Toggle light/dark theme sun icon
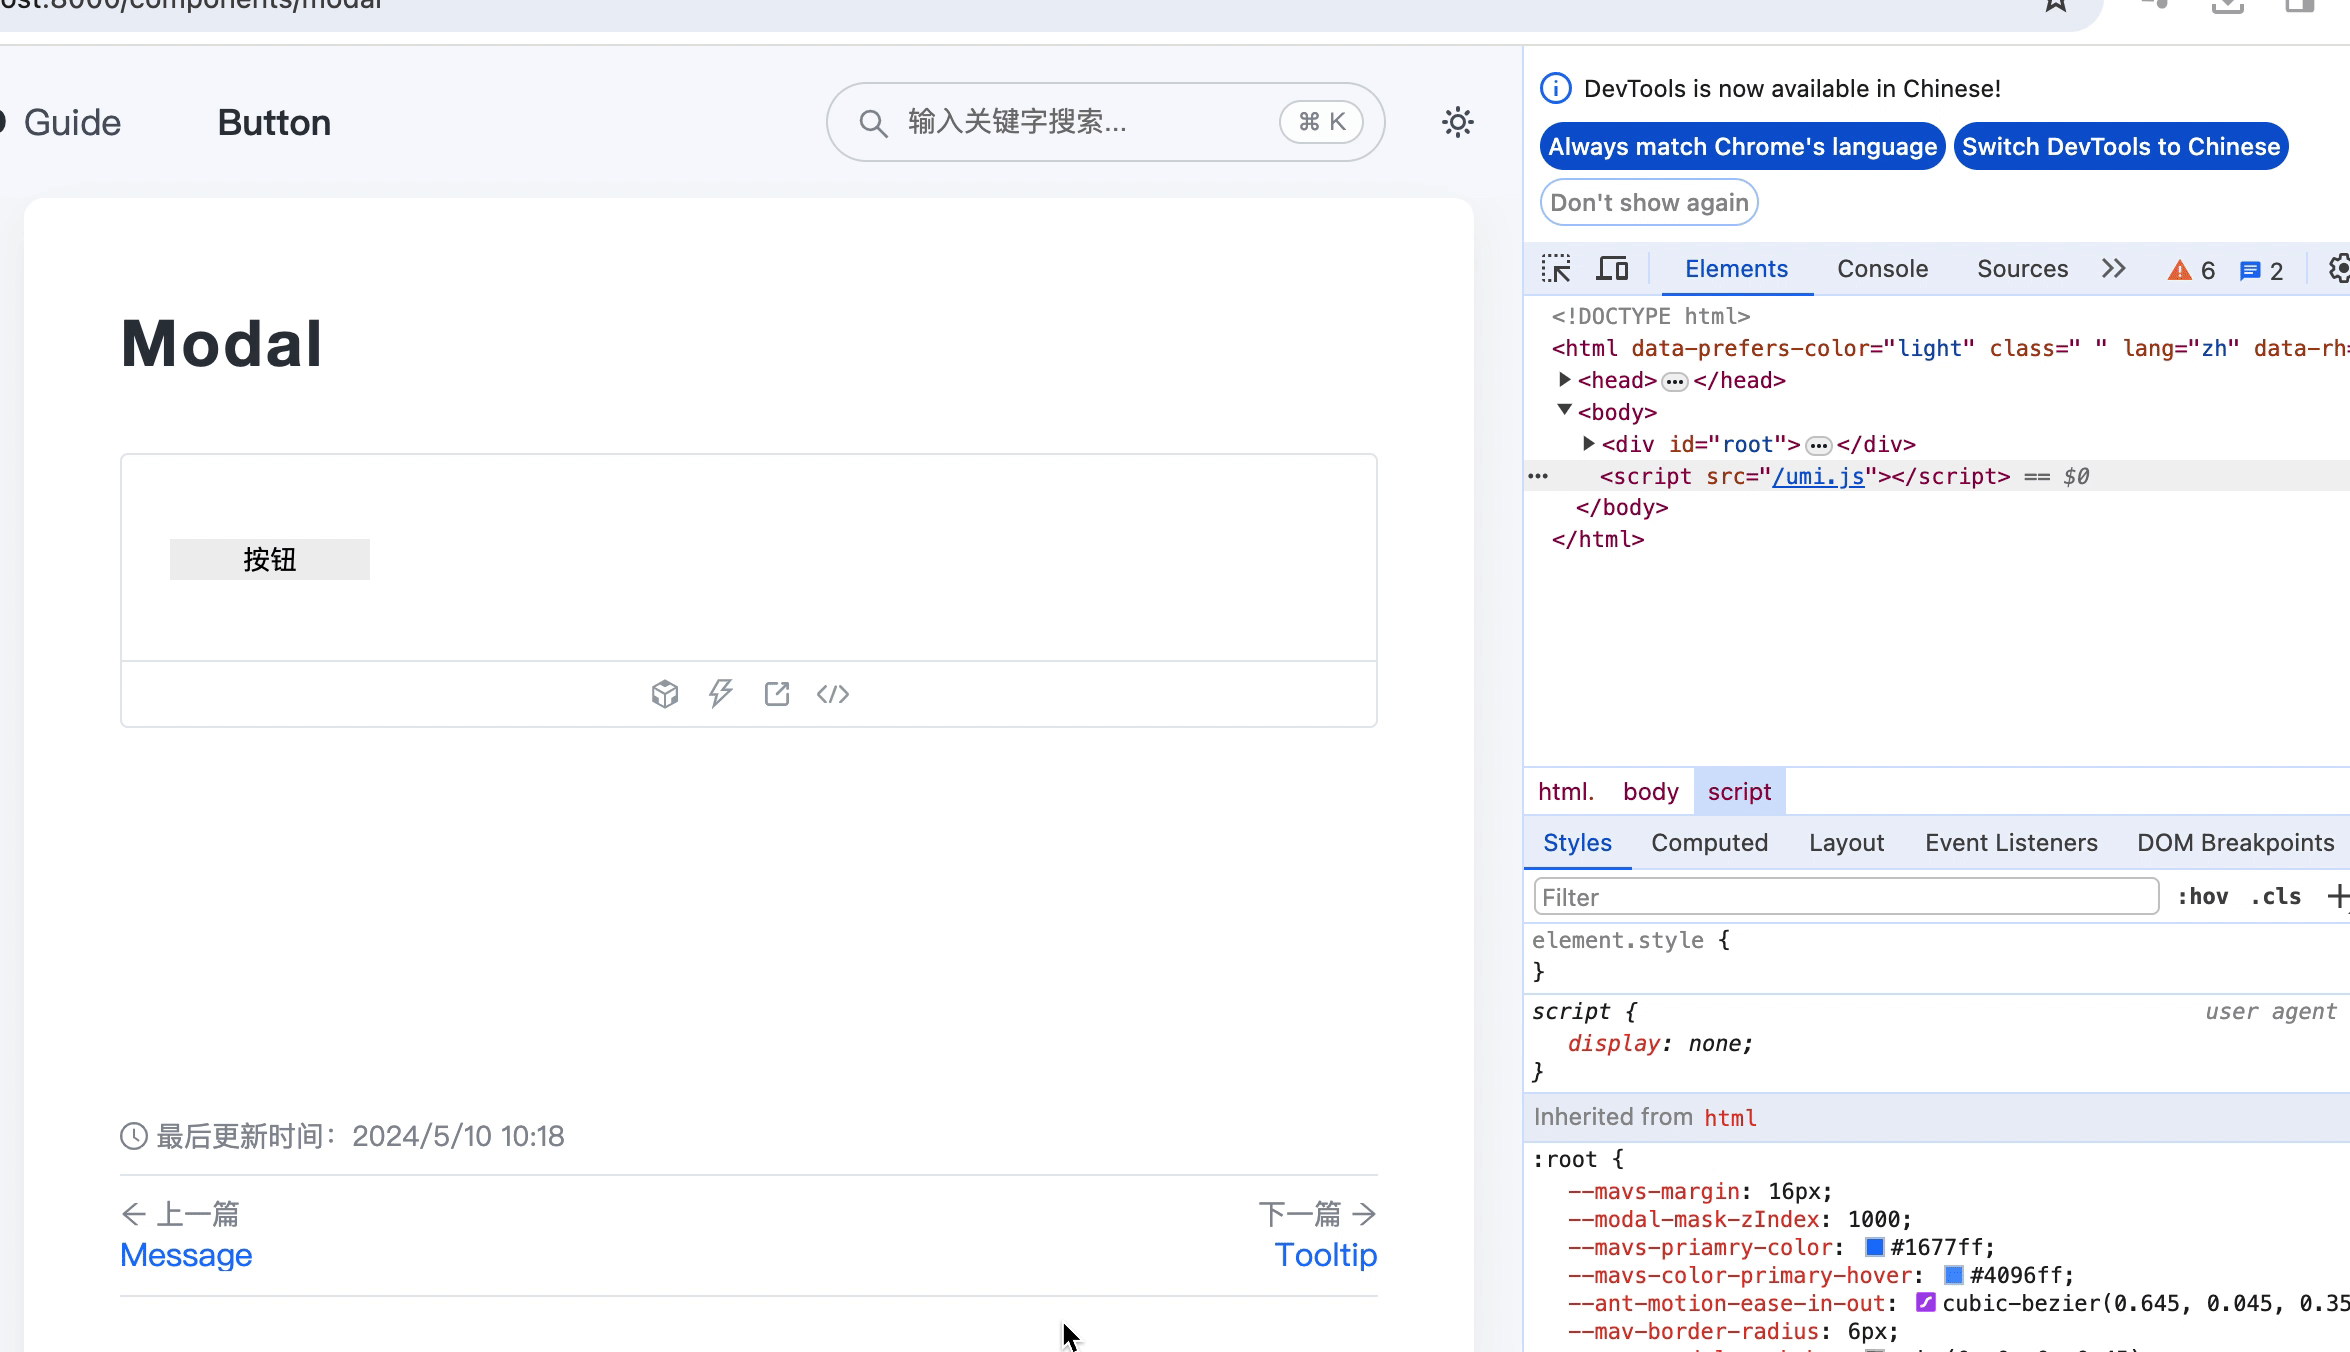The width and height of the screenshot is (2350, 1352). [1457, 122]
